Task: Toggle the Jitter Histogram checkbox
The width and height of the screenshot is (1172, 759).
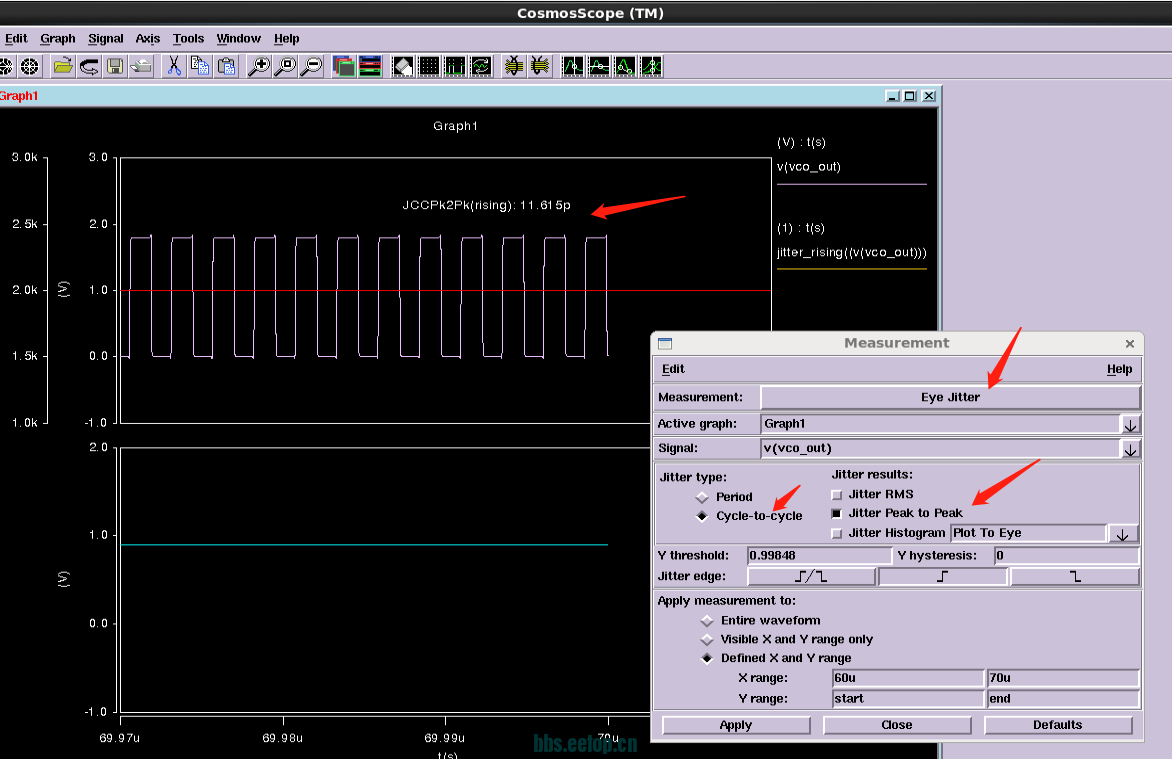Action: coord(837,533)
